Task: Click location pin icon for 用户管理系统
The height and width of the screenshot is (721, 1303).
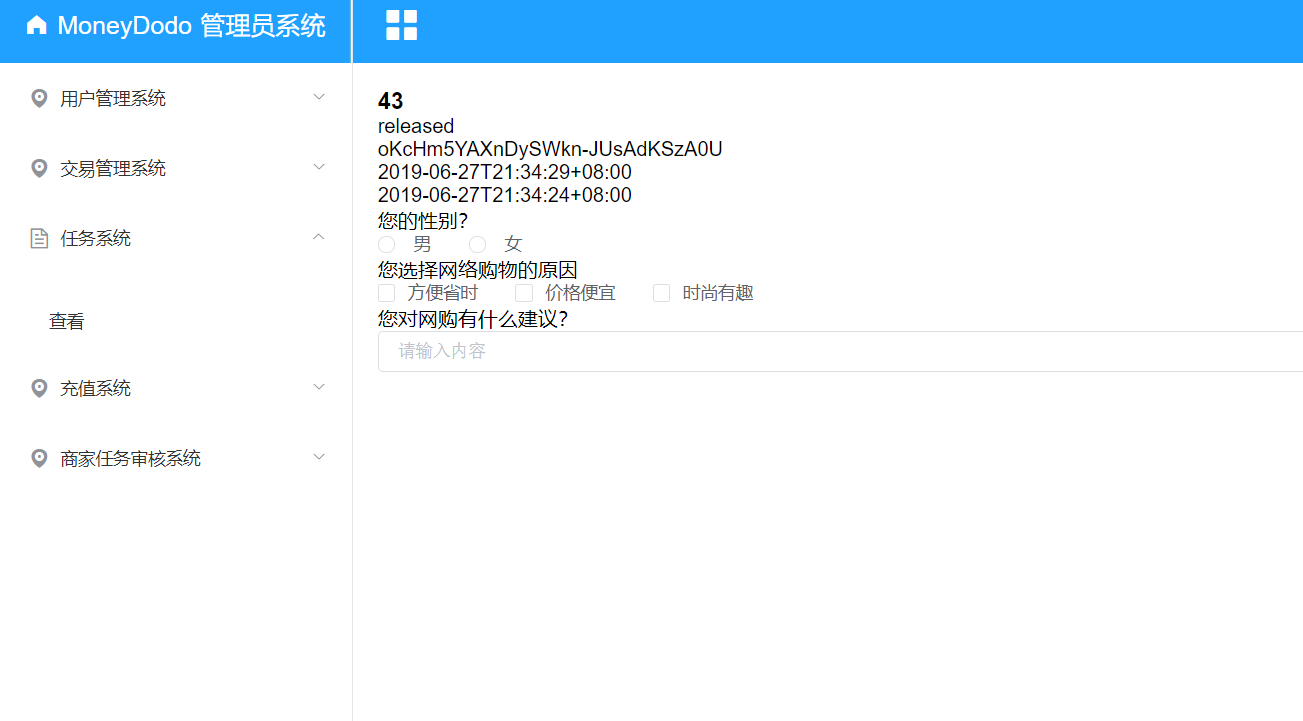Action: coord(39,98)
